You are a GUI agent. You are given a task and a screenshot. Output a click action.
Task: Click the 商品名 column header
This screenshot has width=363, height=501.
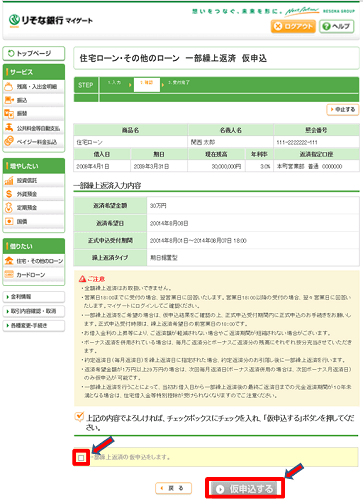130,130
